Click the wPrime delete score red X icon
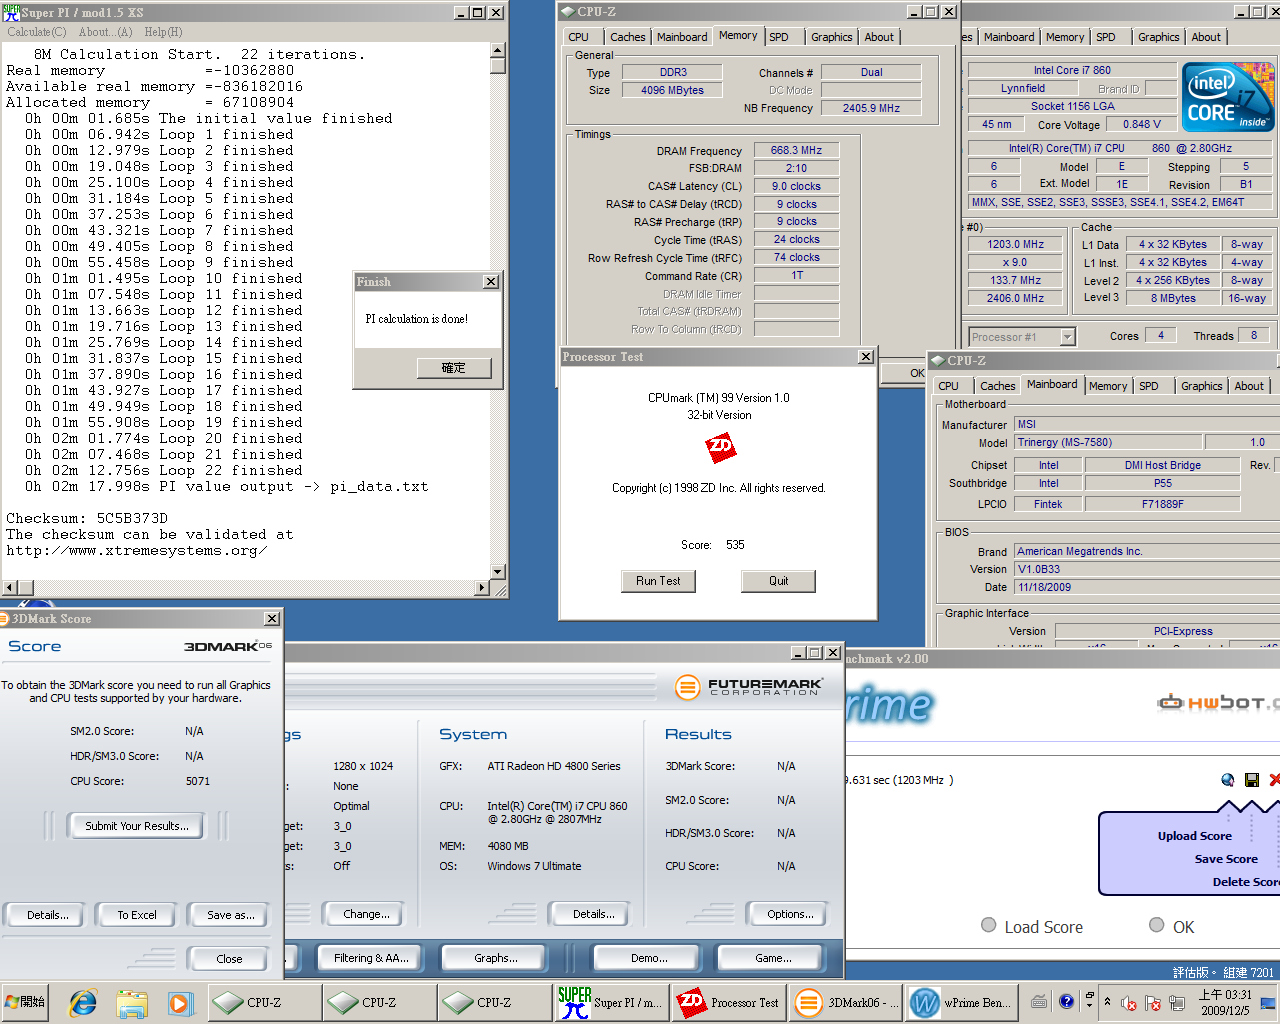The height and width of the screenshot is (1024, 1280). coord(1274,779)
